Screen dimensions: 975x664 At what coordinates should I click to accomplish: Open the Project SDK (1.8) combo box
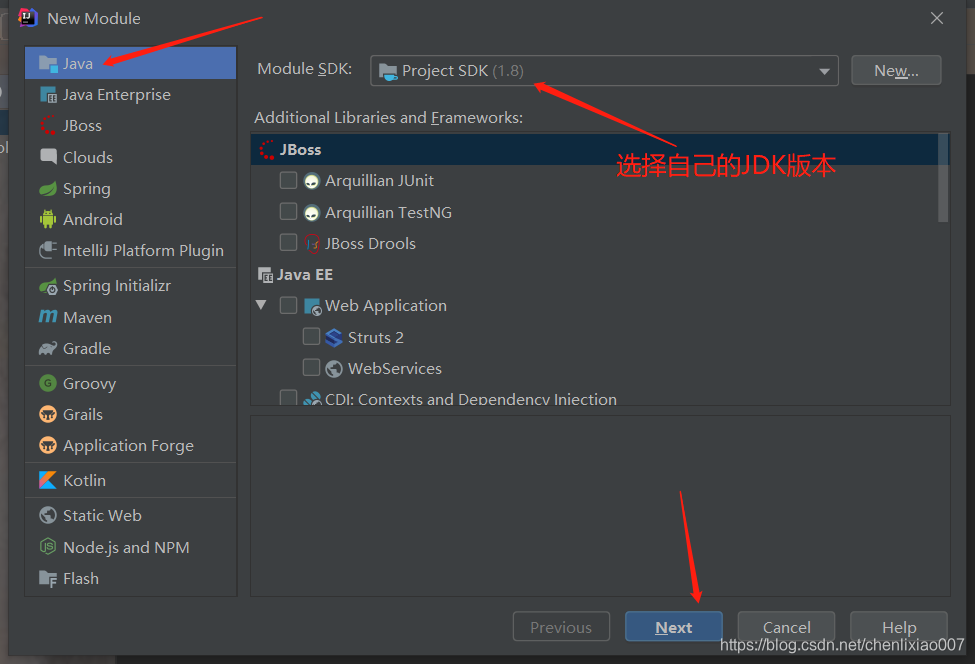604,70
